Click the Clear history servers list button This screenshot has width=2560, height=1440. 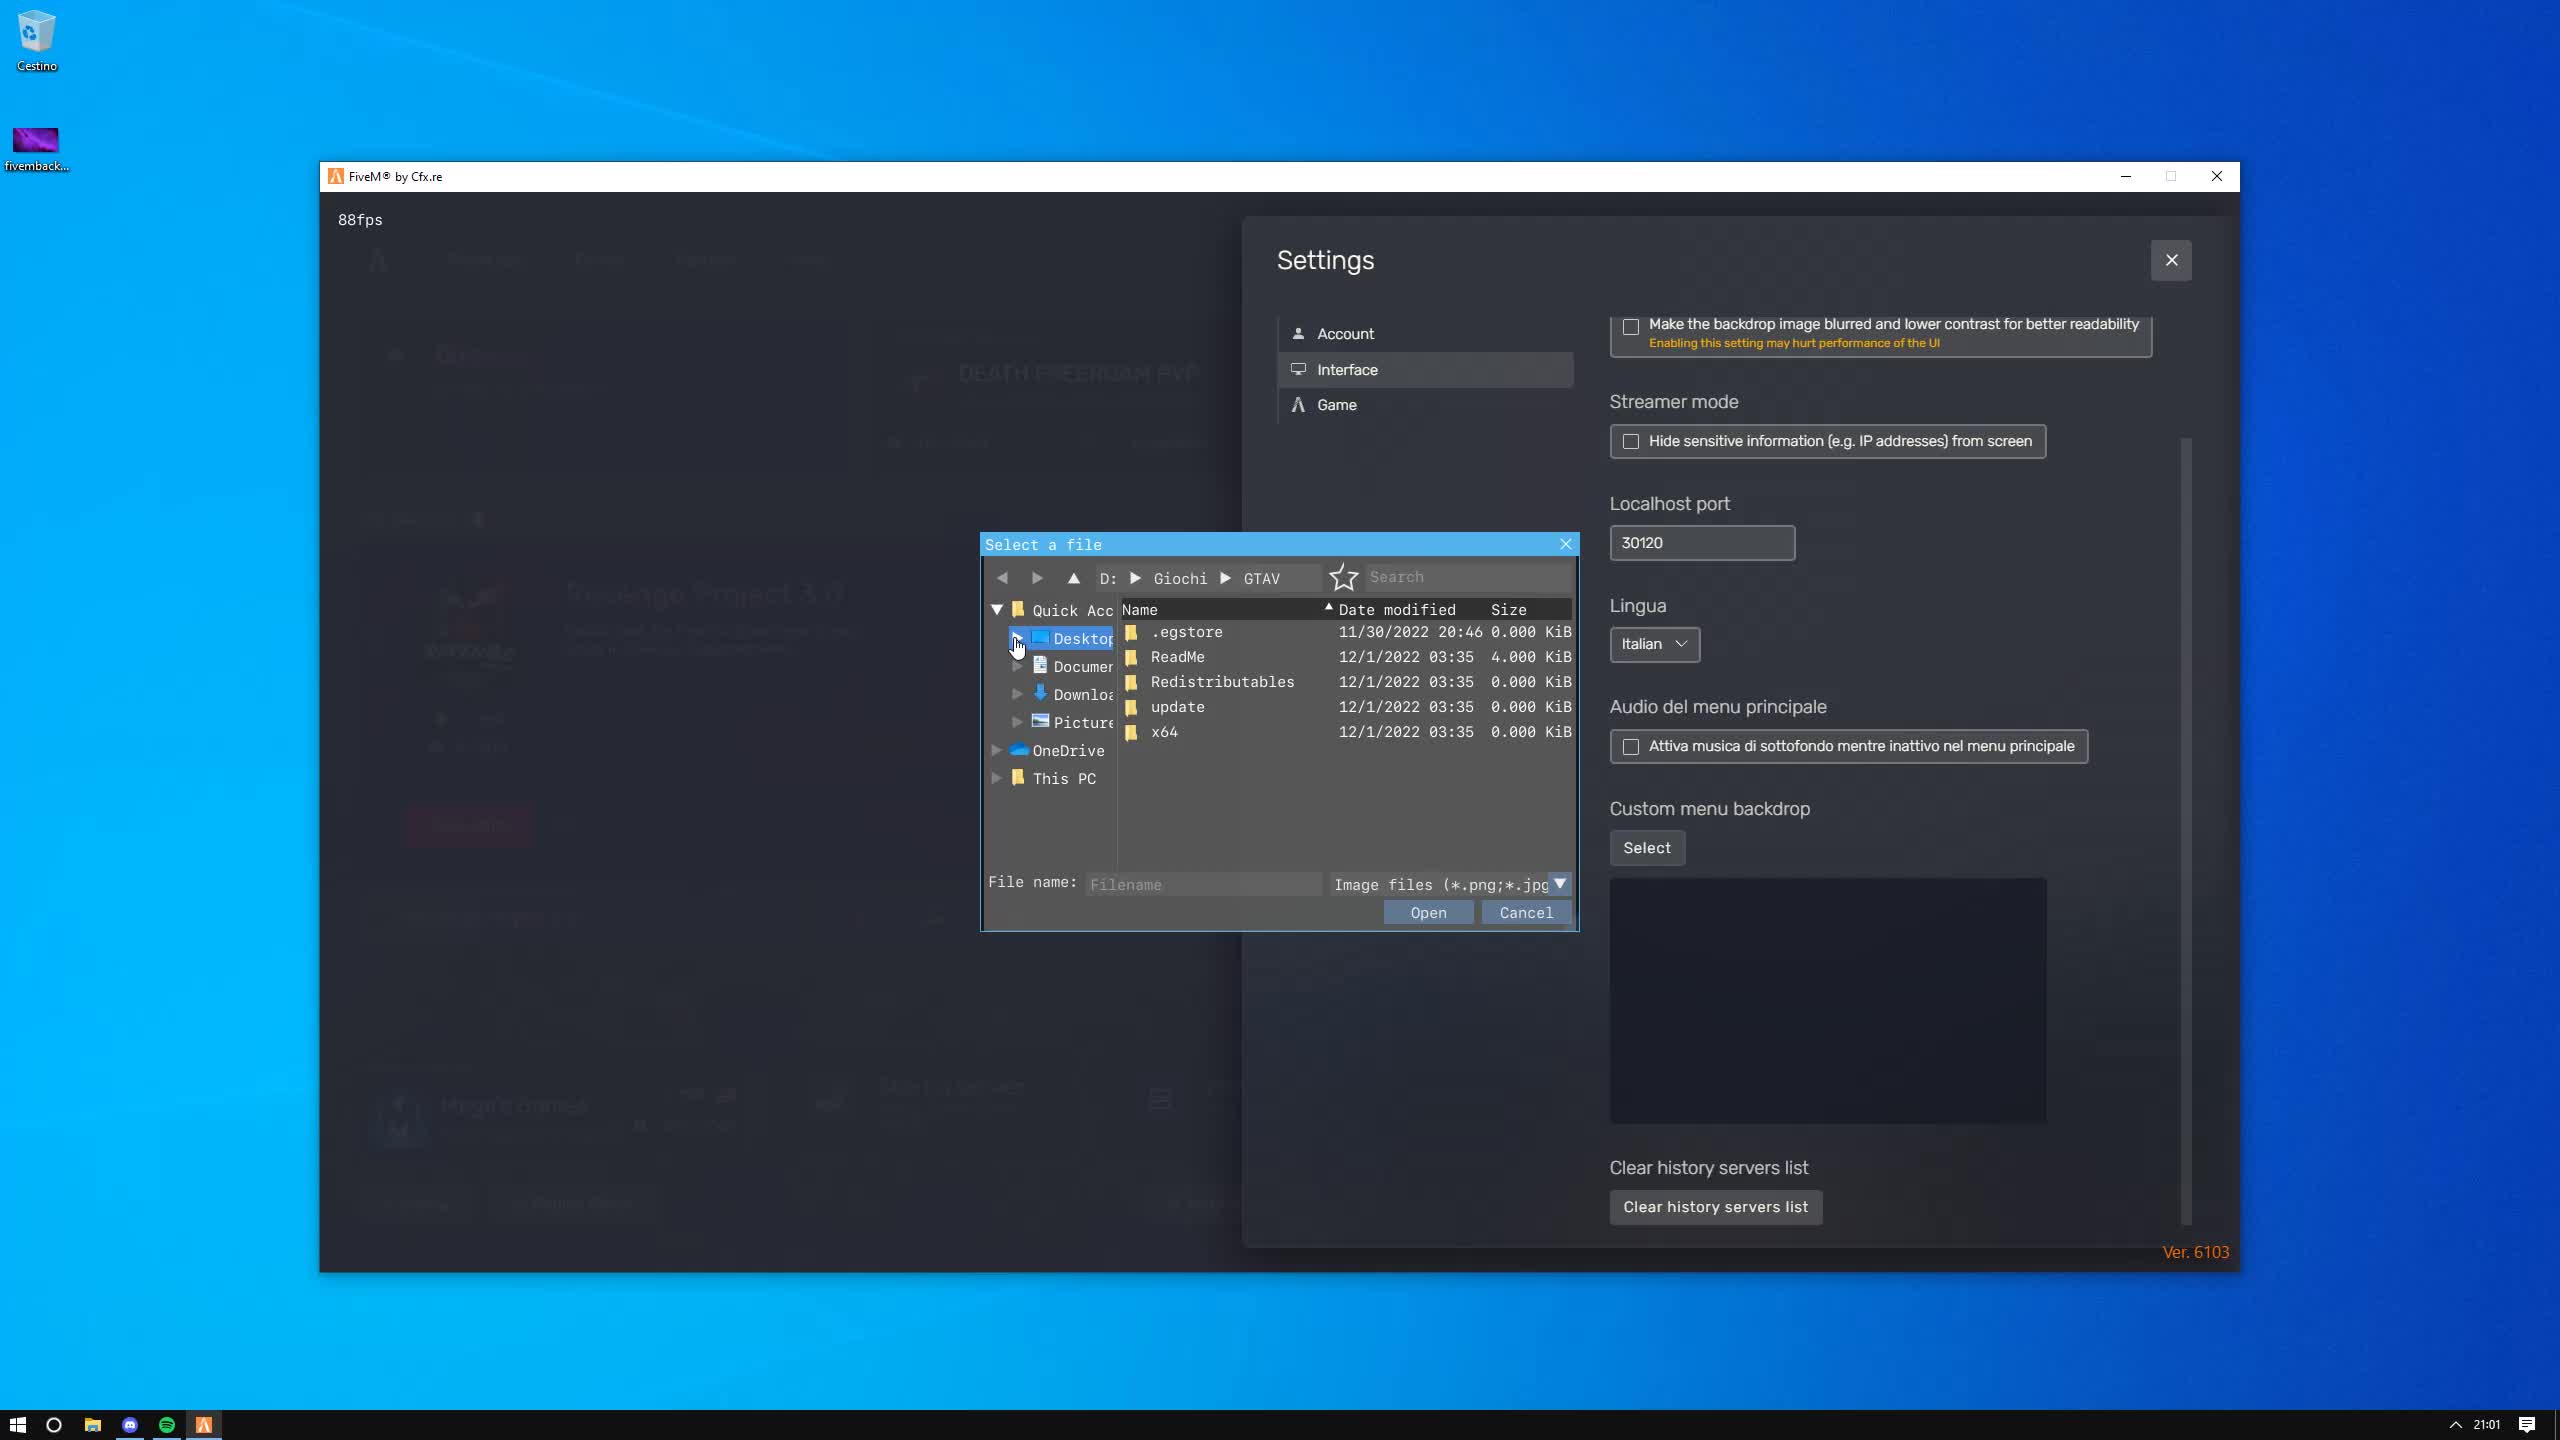click(x=1715, y=1207)
